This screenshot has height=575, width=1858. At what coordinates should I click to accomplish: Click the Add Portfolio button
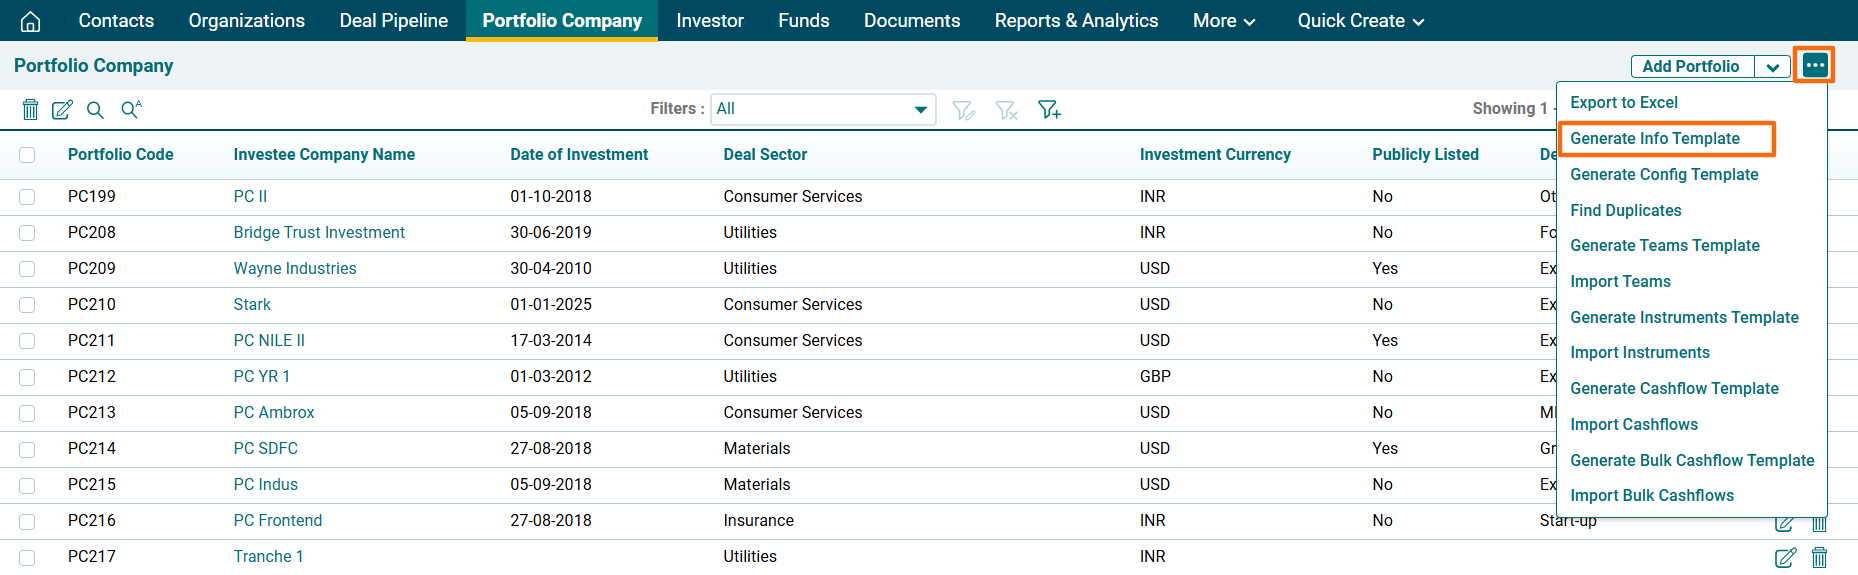pos(1690,67)
